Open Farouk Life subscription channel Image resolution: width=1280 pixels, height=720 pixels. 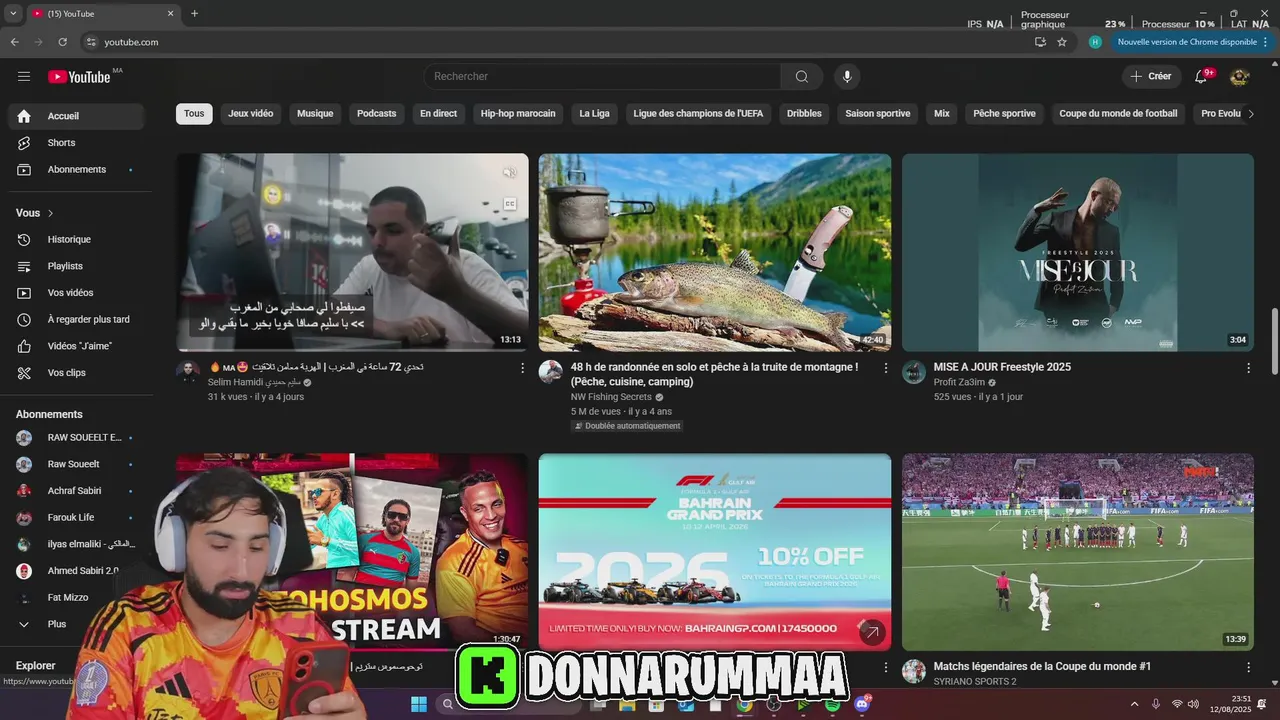pos(76,518)
